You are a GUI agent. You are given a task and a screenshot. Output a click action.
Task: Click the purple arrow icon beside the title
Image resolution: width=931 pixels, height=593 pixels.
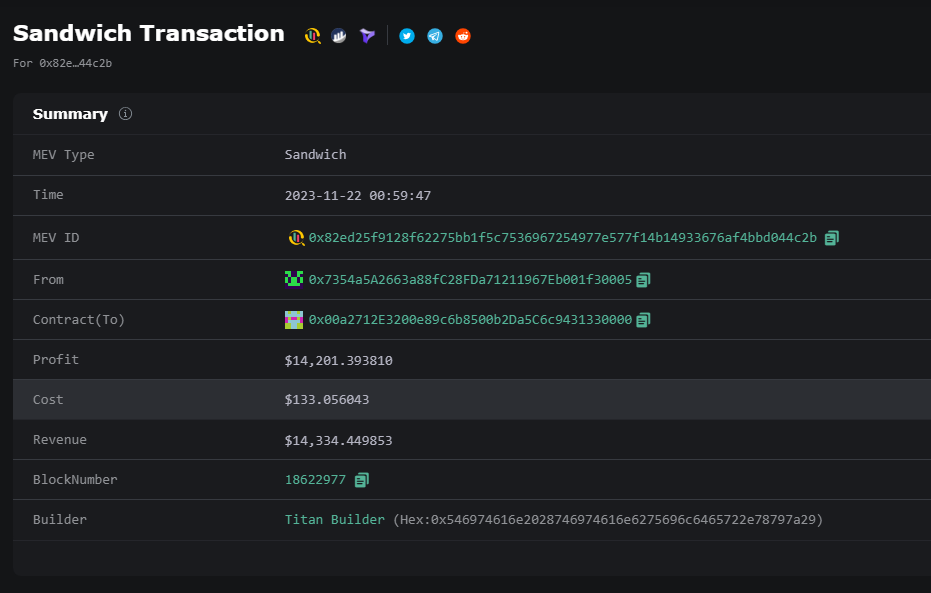(x=368, y=36)
